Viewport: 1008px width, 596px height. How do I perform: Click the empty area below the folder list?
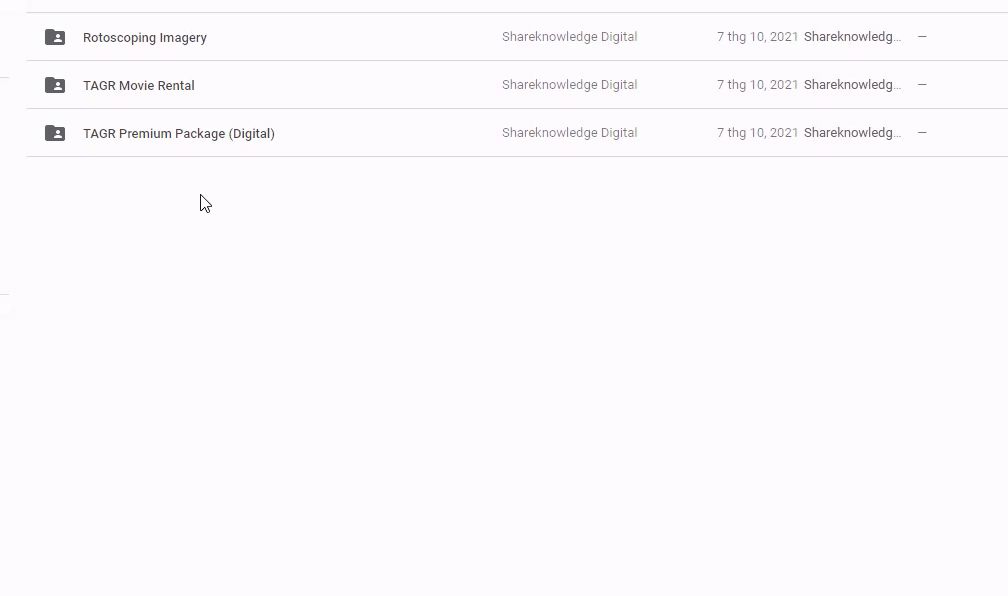tap(500, 380)
